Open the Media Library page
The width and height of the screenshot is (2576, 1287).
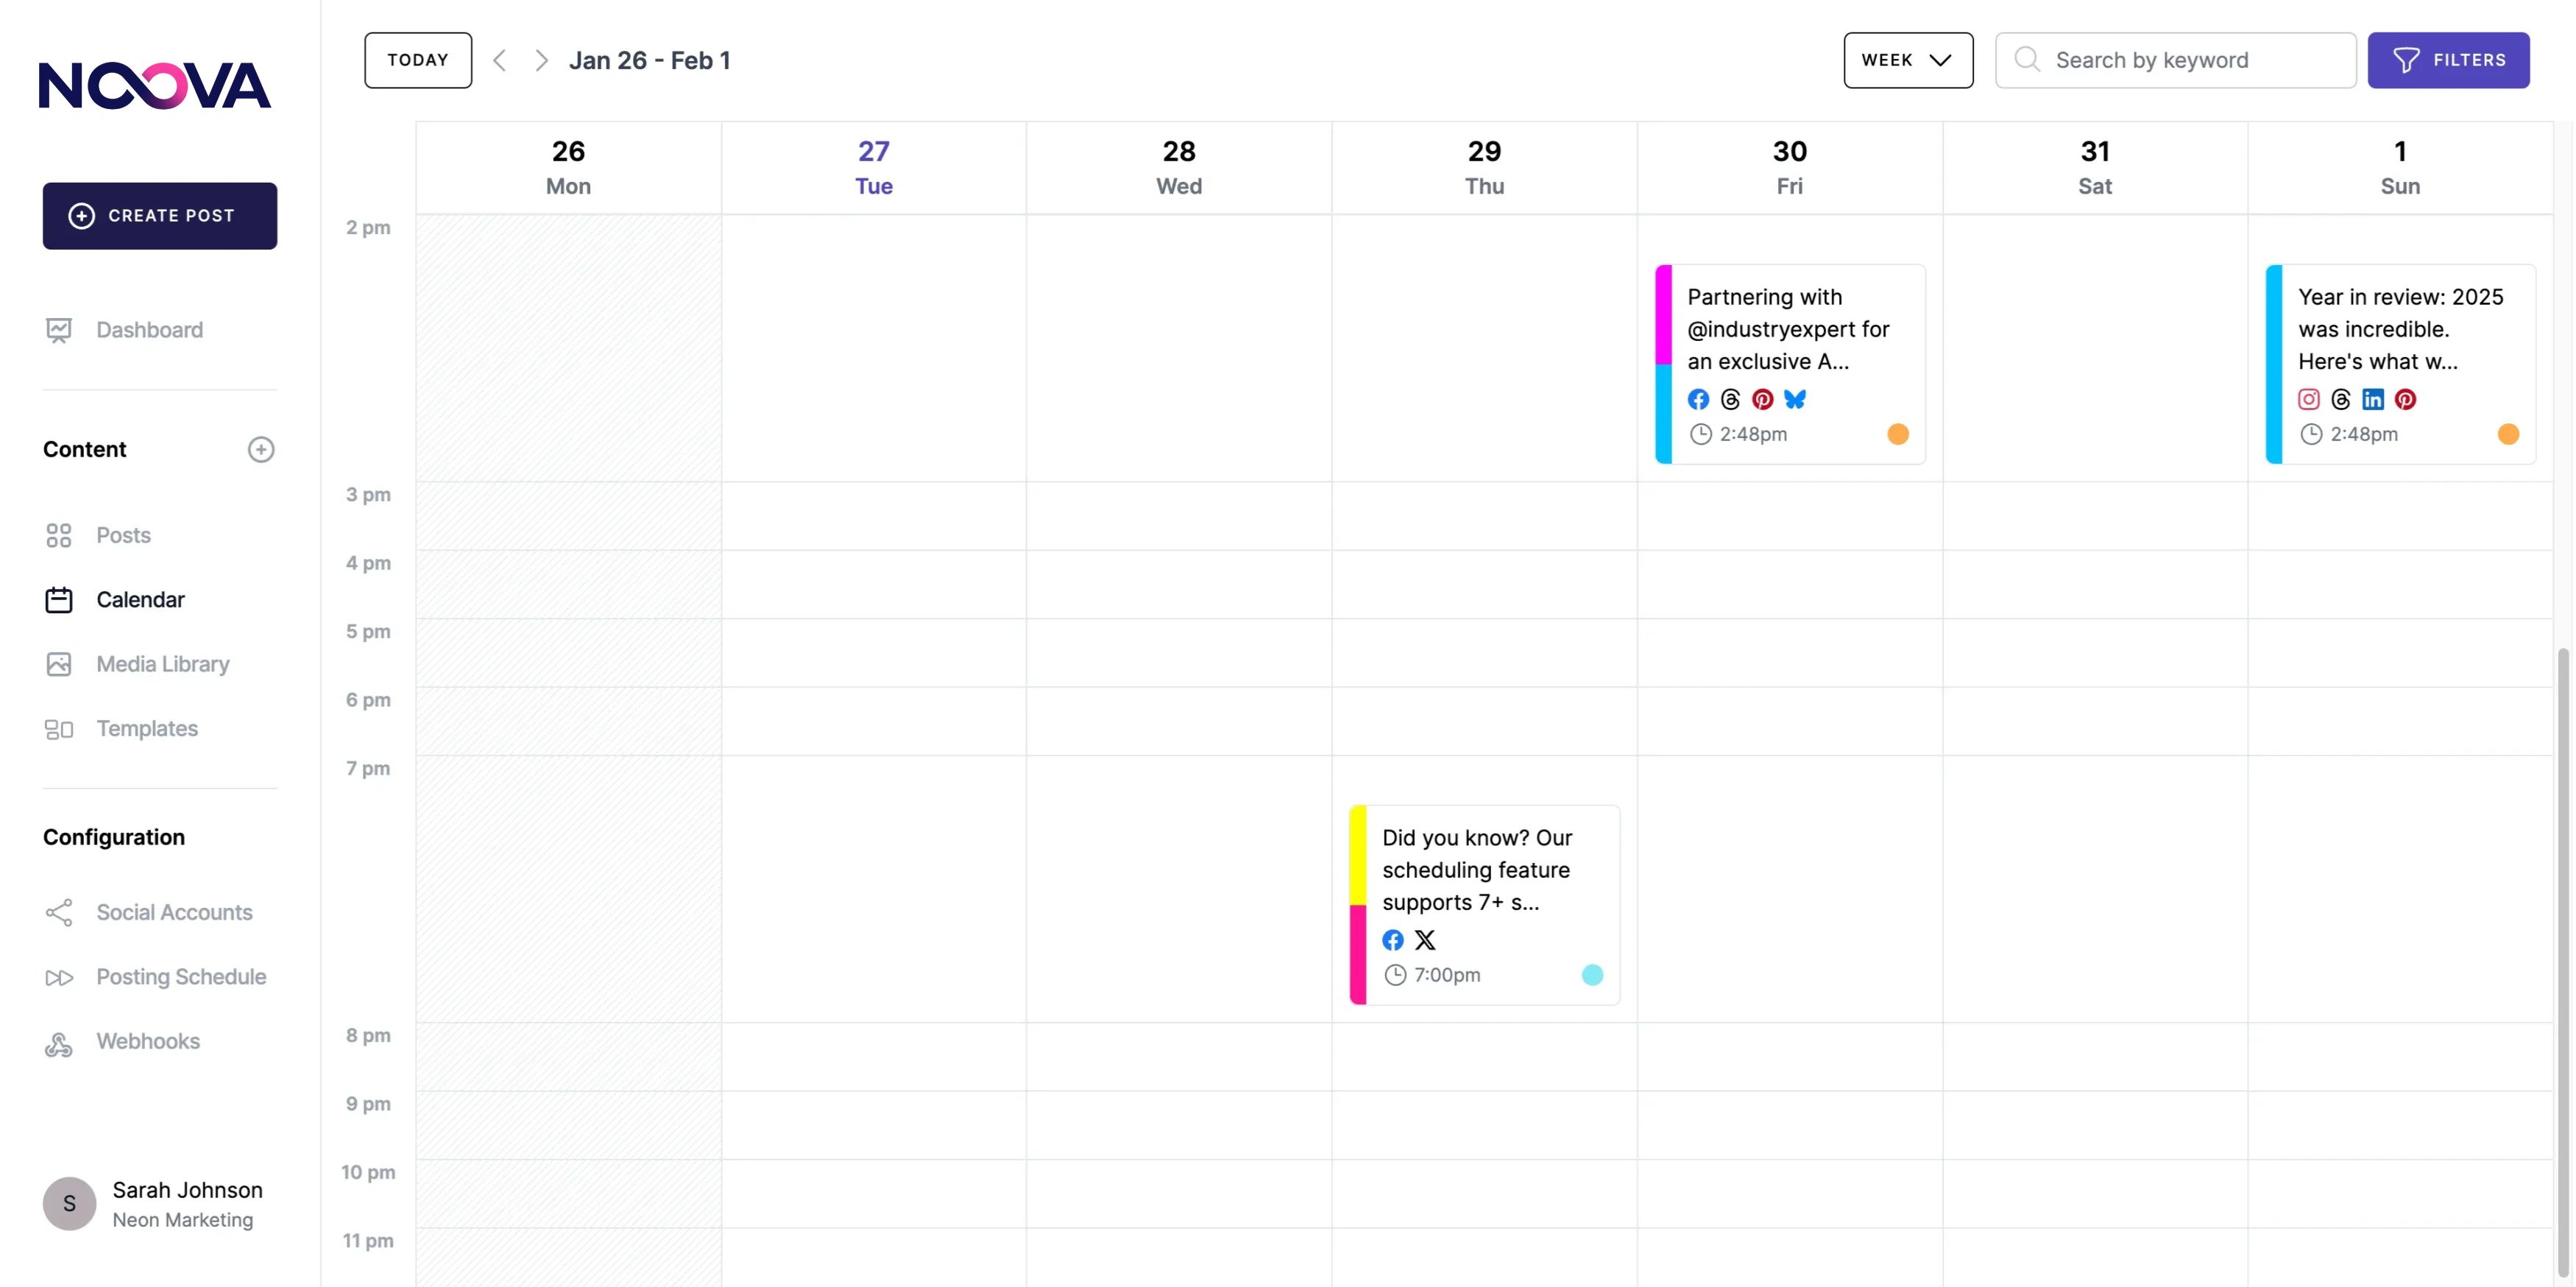tap(162, 664)
